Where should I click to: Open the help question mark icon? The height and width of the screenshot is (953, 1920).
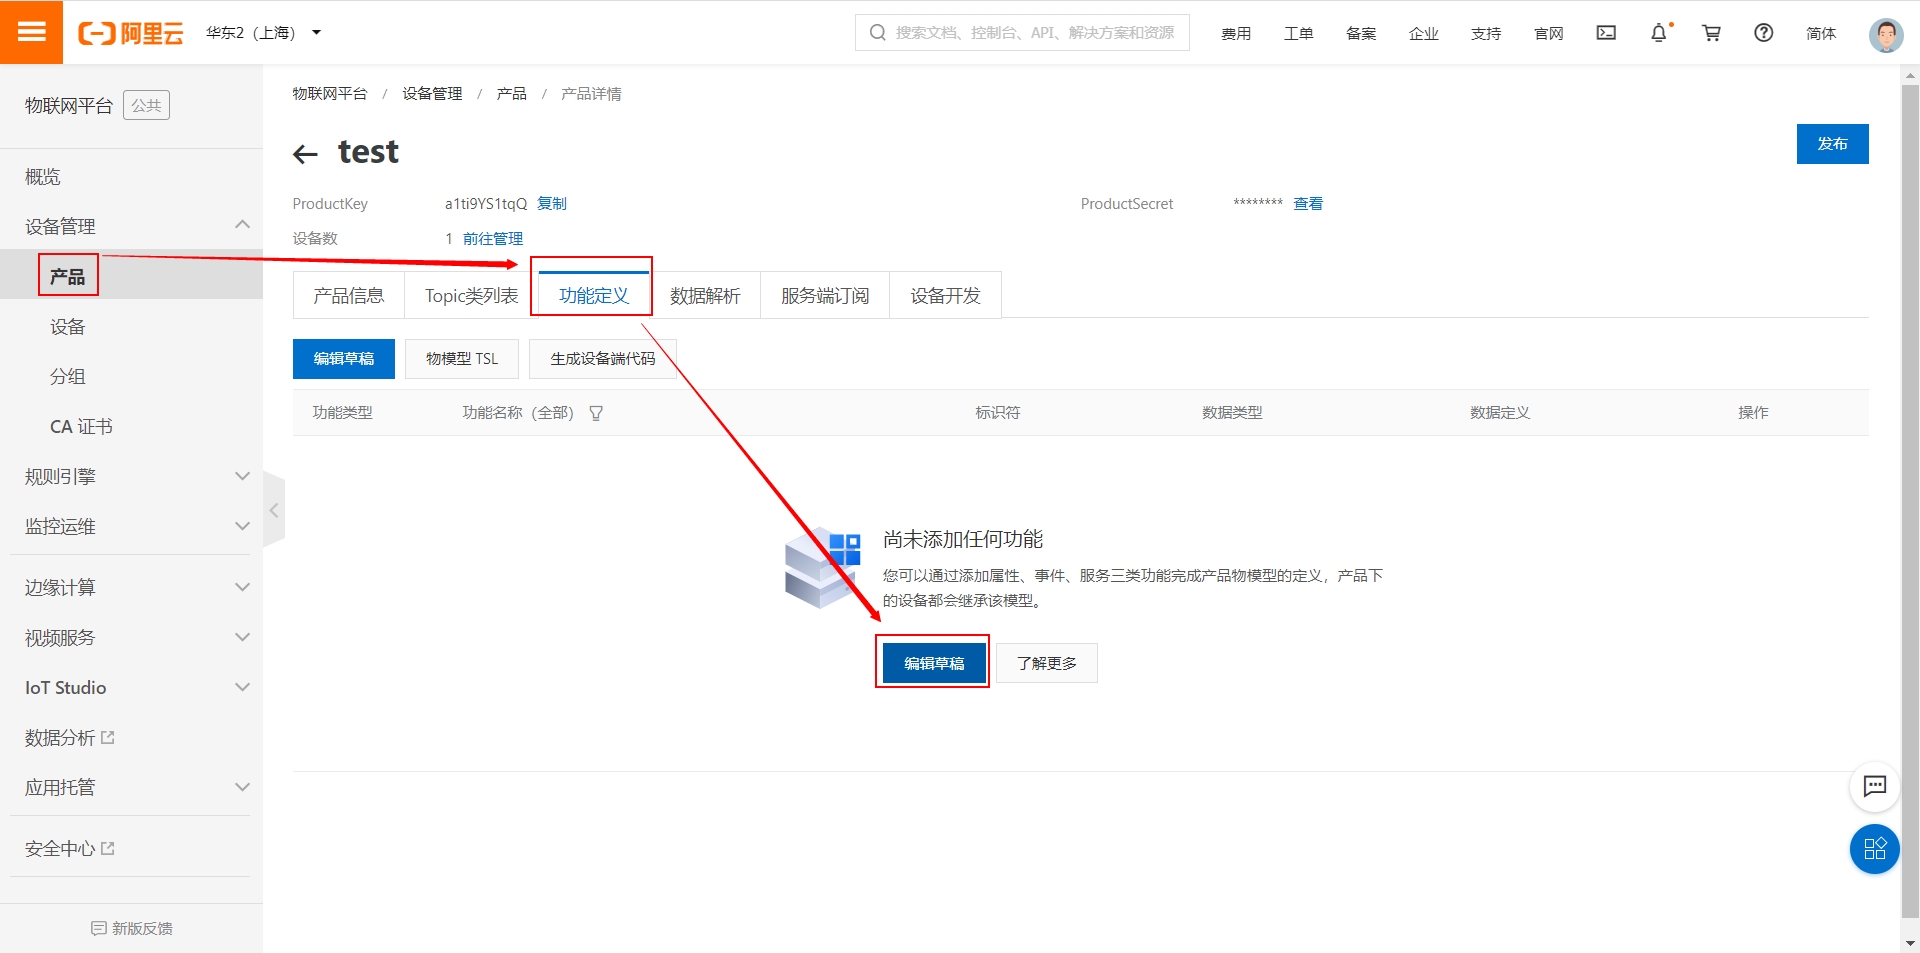(1762, 32)
